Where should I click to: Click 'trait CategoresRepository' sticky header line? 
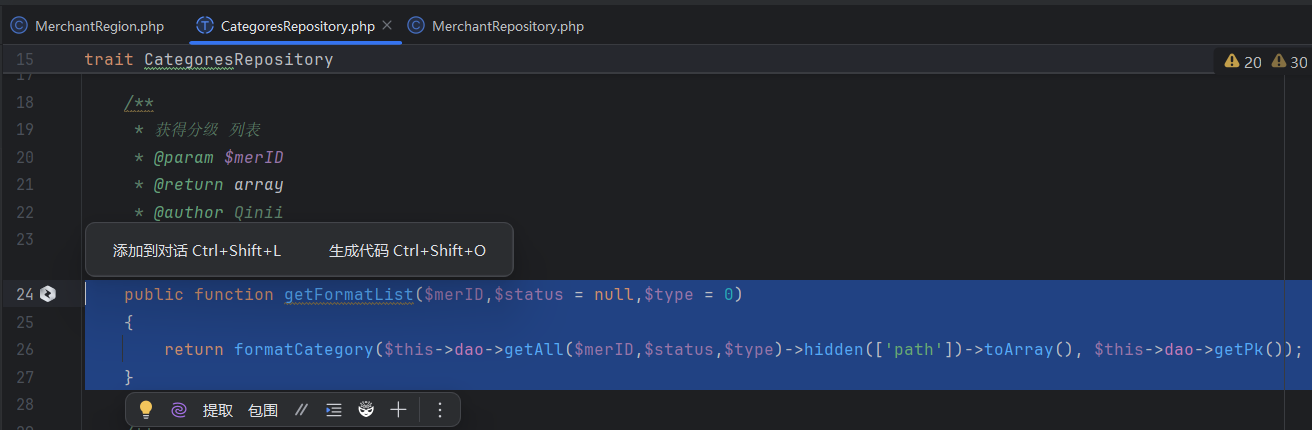coord(209,60)
